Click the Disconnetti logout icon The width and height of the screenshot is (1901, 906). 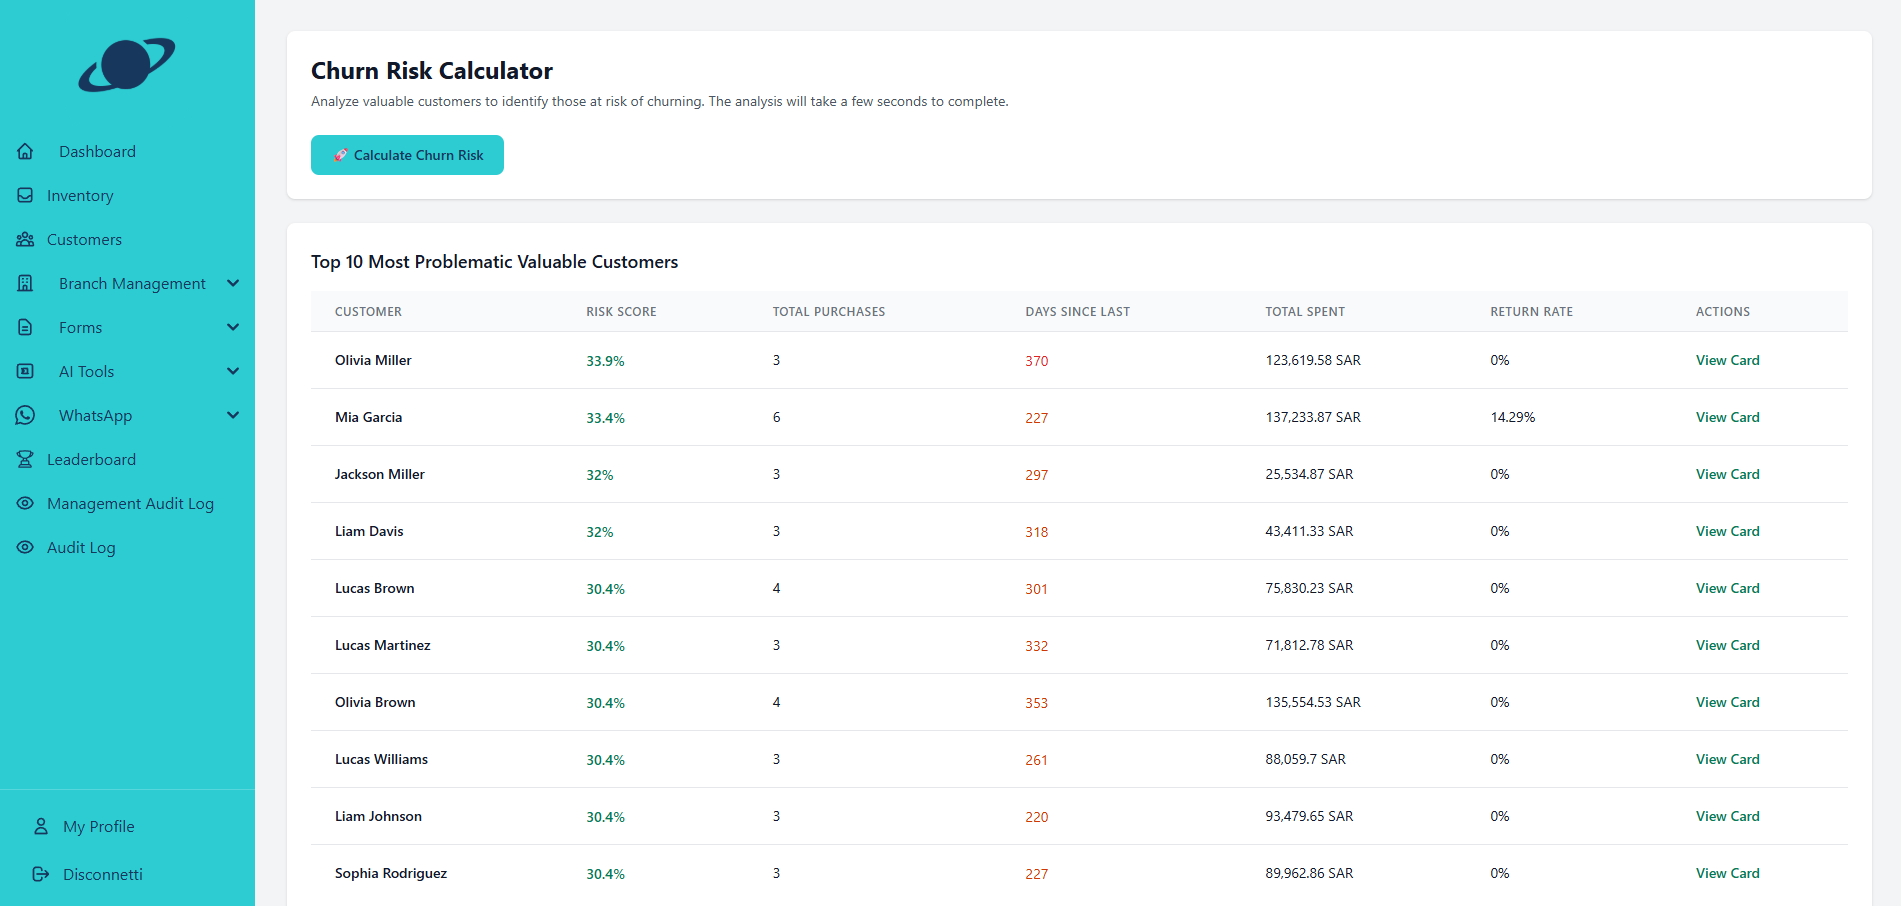click(x=41, y=874)
